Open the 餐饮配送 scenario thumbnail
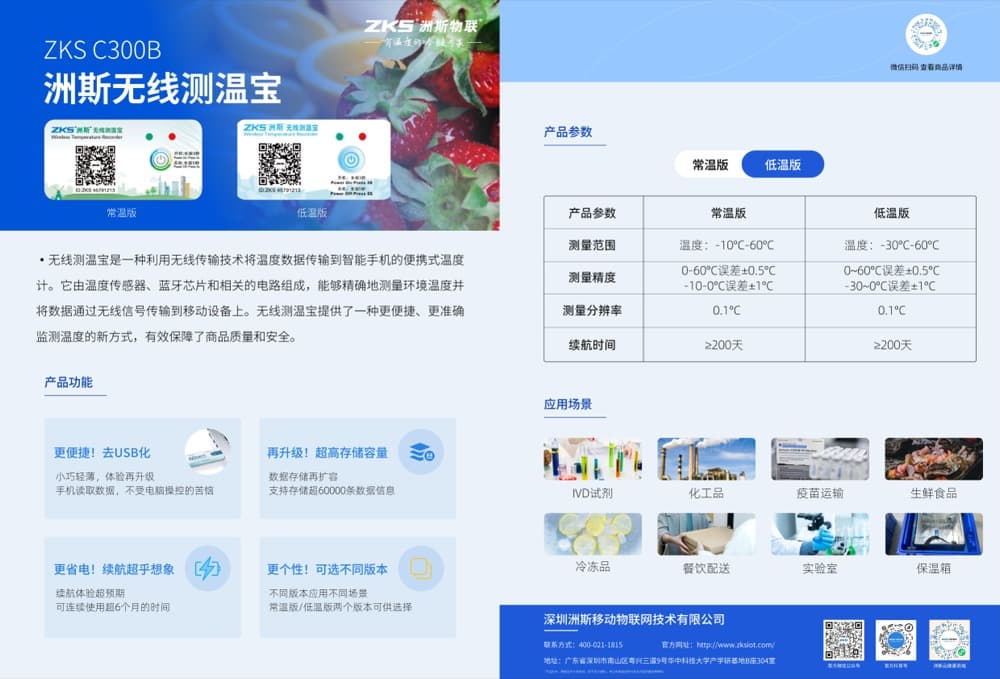 [x=706, y=534]
